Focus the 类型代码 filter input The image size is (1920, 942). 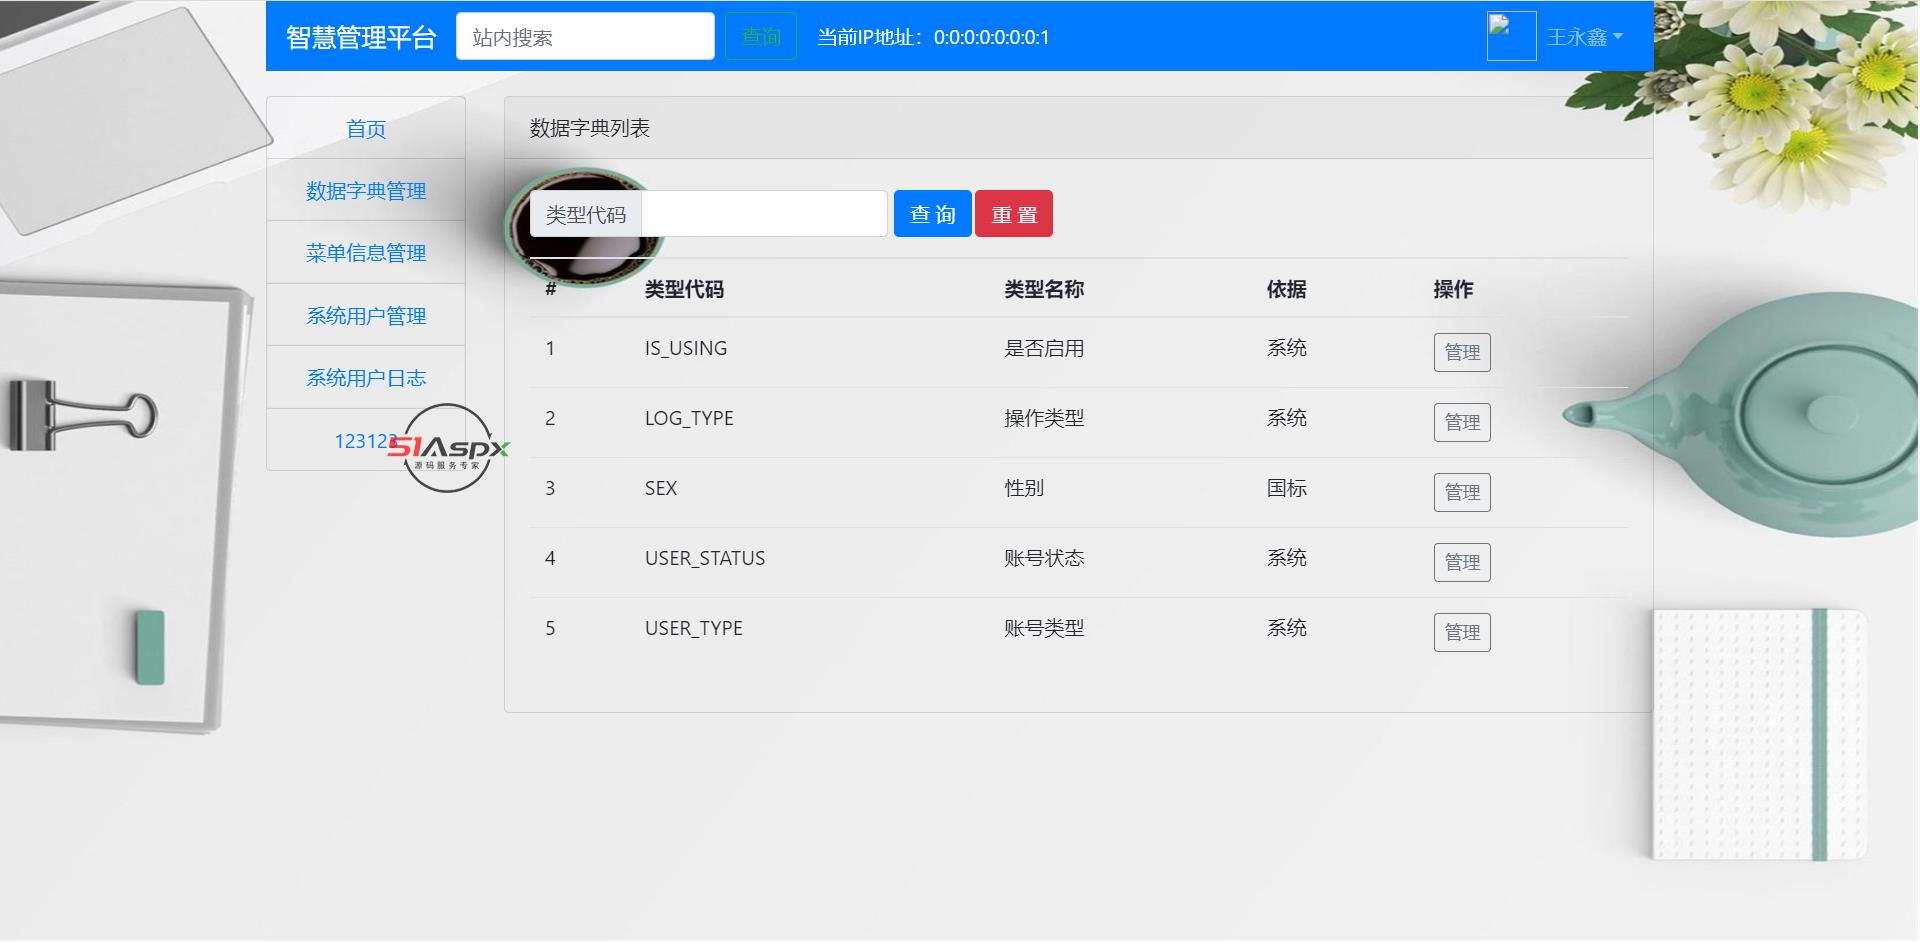point(764,214)
